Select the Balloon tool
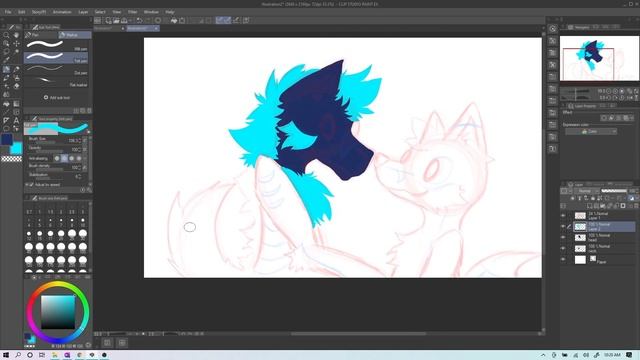The image size is (640, 360). pyautogui.click(x=6, y=129)
